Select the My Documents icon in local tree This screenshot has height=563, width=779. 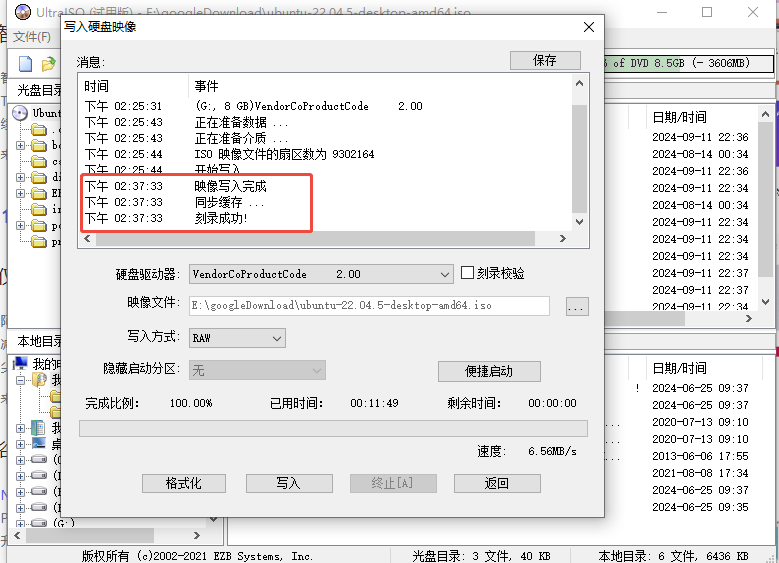[38, 427]
